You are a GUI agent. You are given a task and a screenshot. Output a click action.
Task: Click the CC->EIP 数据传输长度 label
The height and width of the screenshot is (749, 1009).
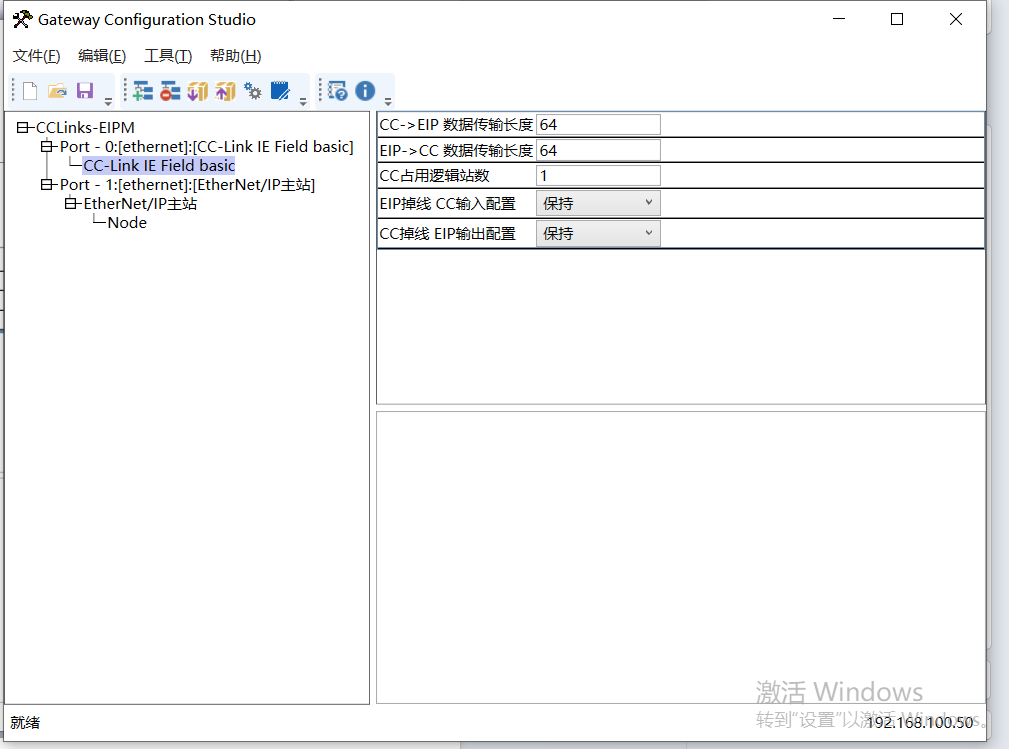coord(456,125)
